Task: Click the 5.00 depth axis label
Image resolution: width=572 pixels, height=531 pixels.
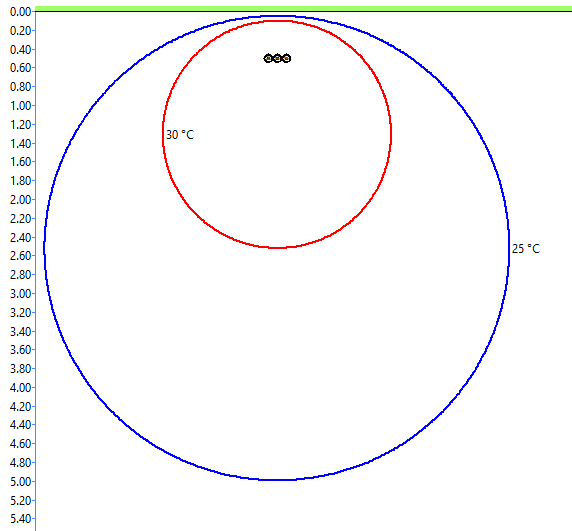Action: pos(20,482)
